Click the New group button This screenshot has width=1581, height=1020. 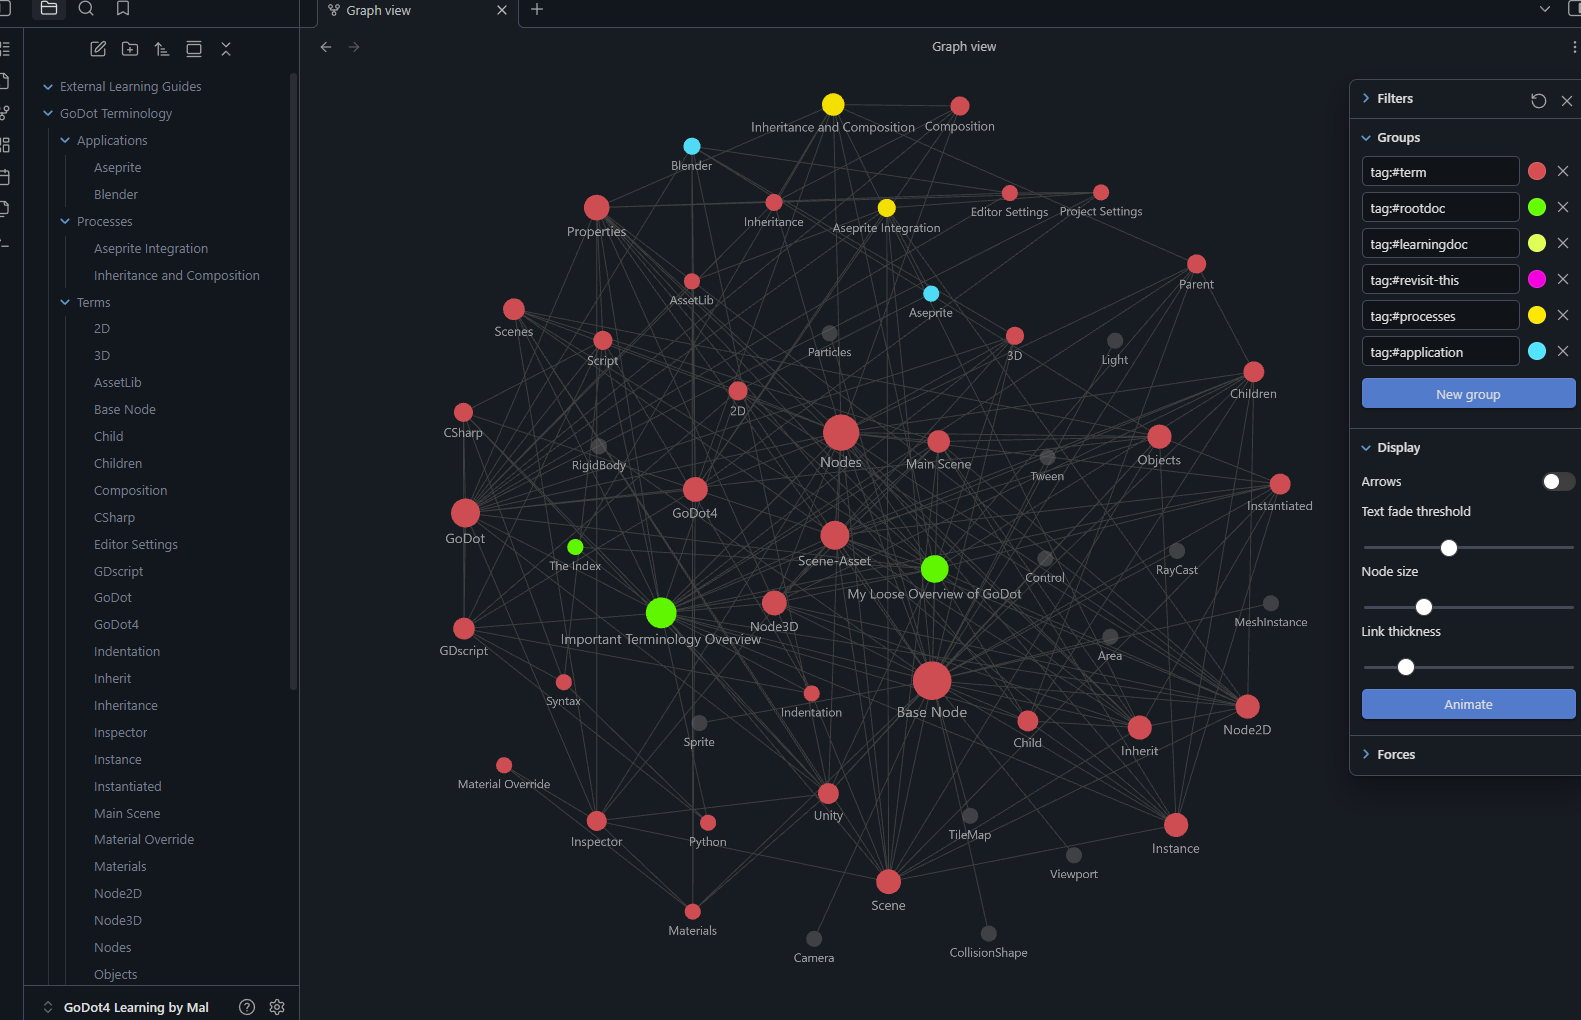(1467, 394)
